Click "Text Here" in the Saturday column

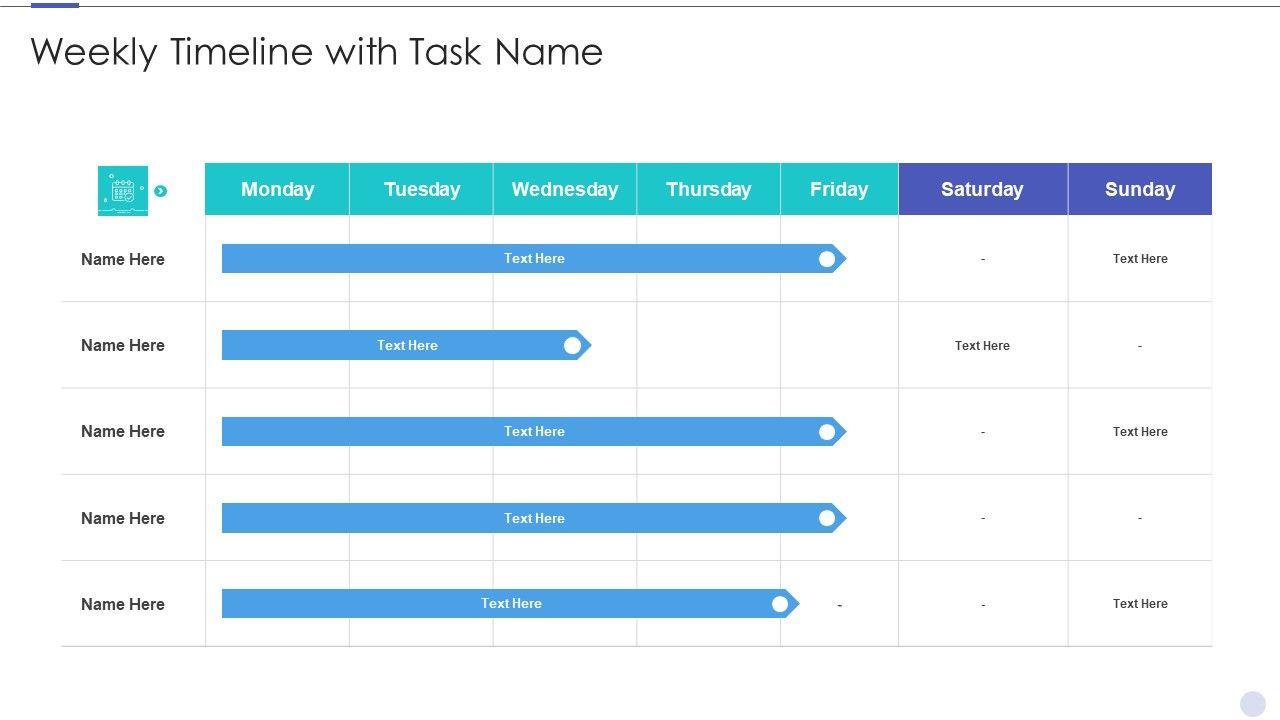click(x=982, y=346)
